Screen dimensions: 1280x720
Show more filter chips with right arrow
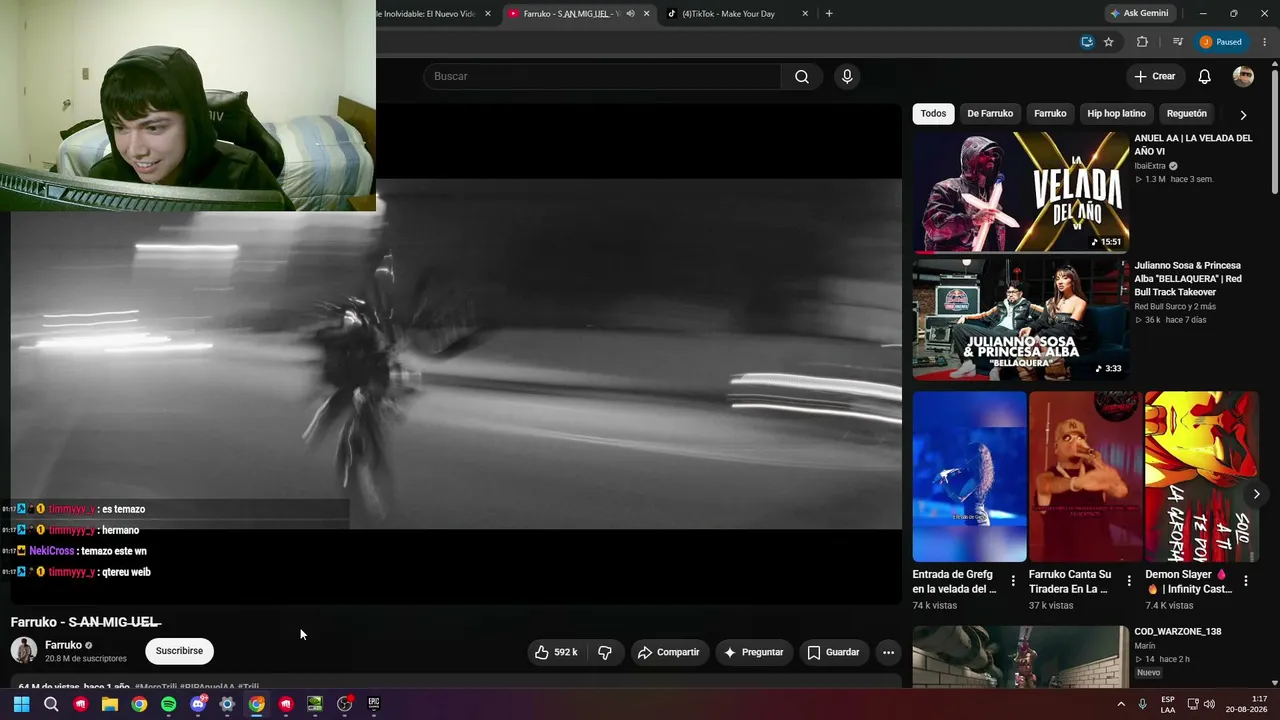click(x=1243, y=114)
